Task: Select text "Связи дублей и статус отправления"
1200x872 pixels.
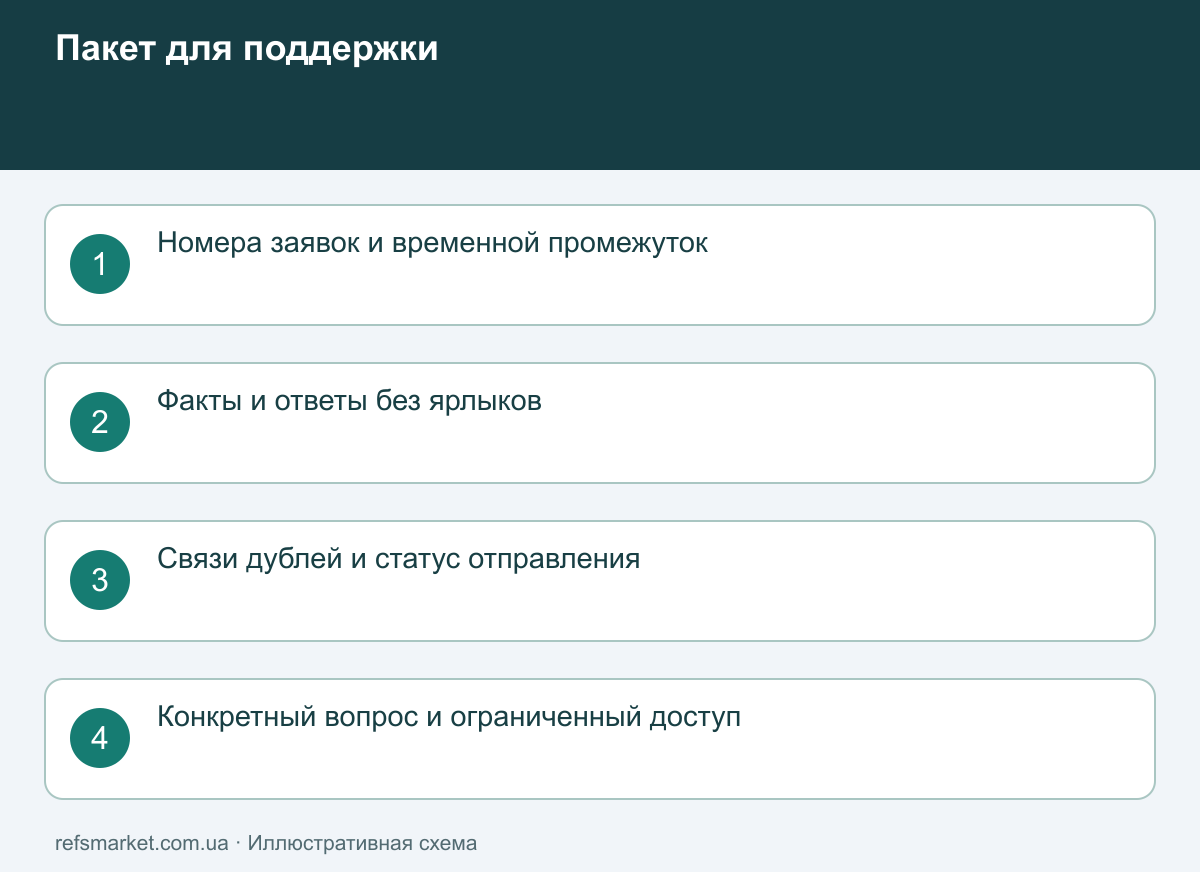Action: tap(399, 559)
